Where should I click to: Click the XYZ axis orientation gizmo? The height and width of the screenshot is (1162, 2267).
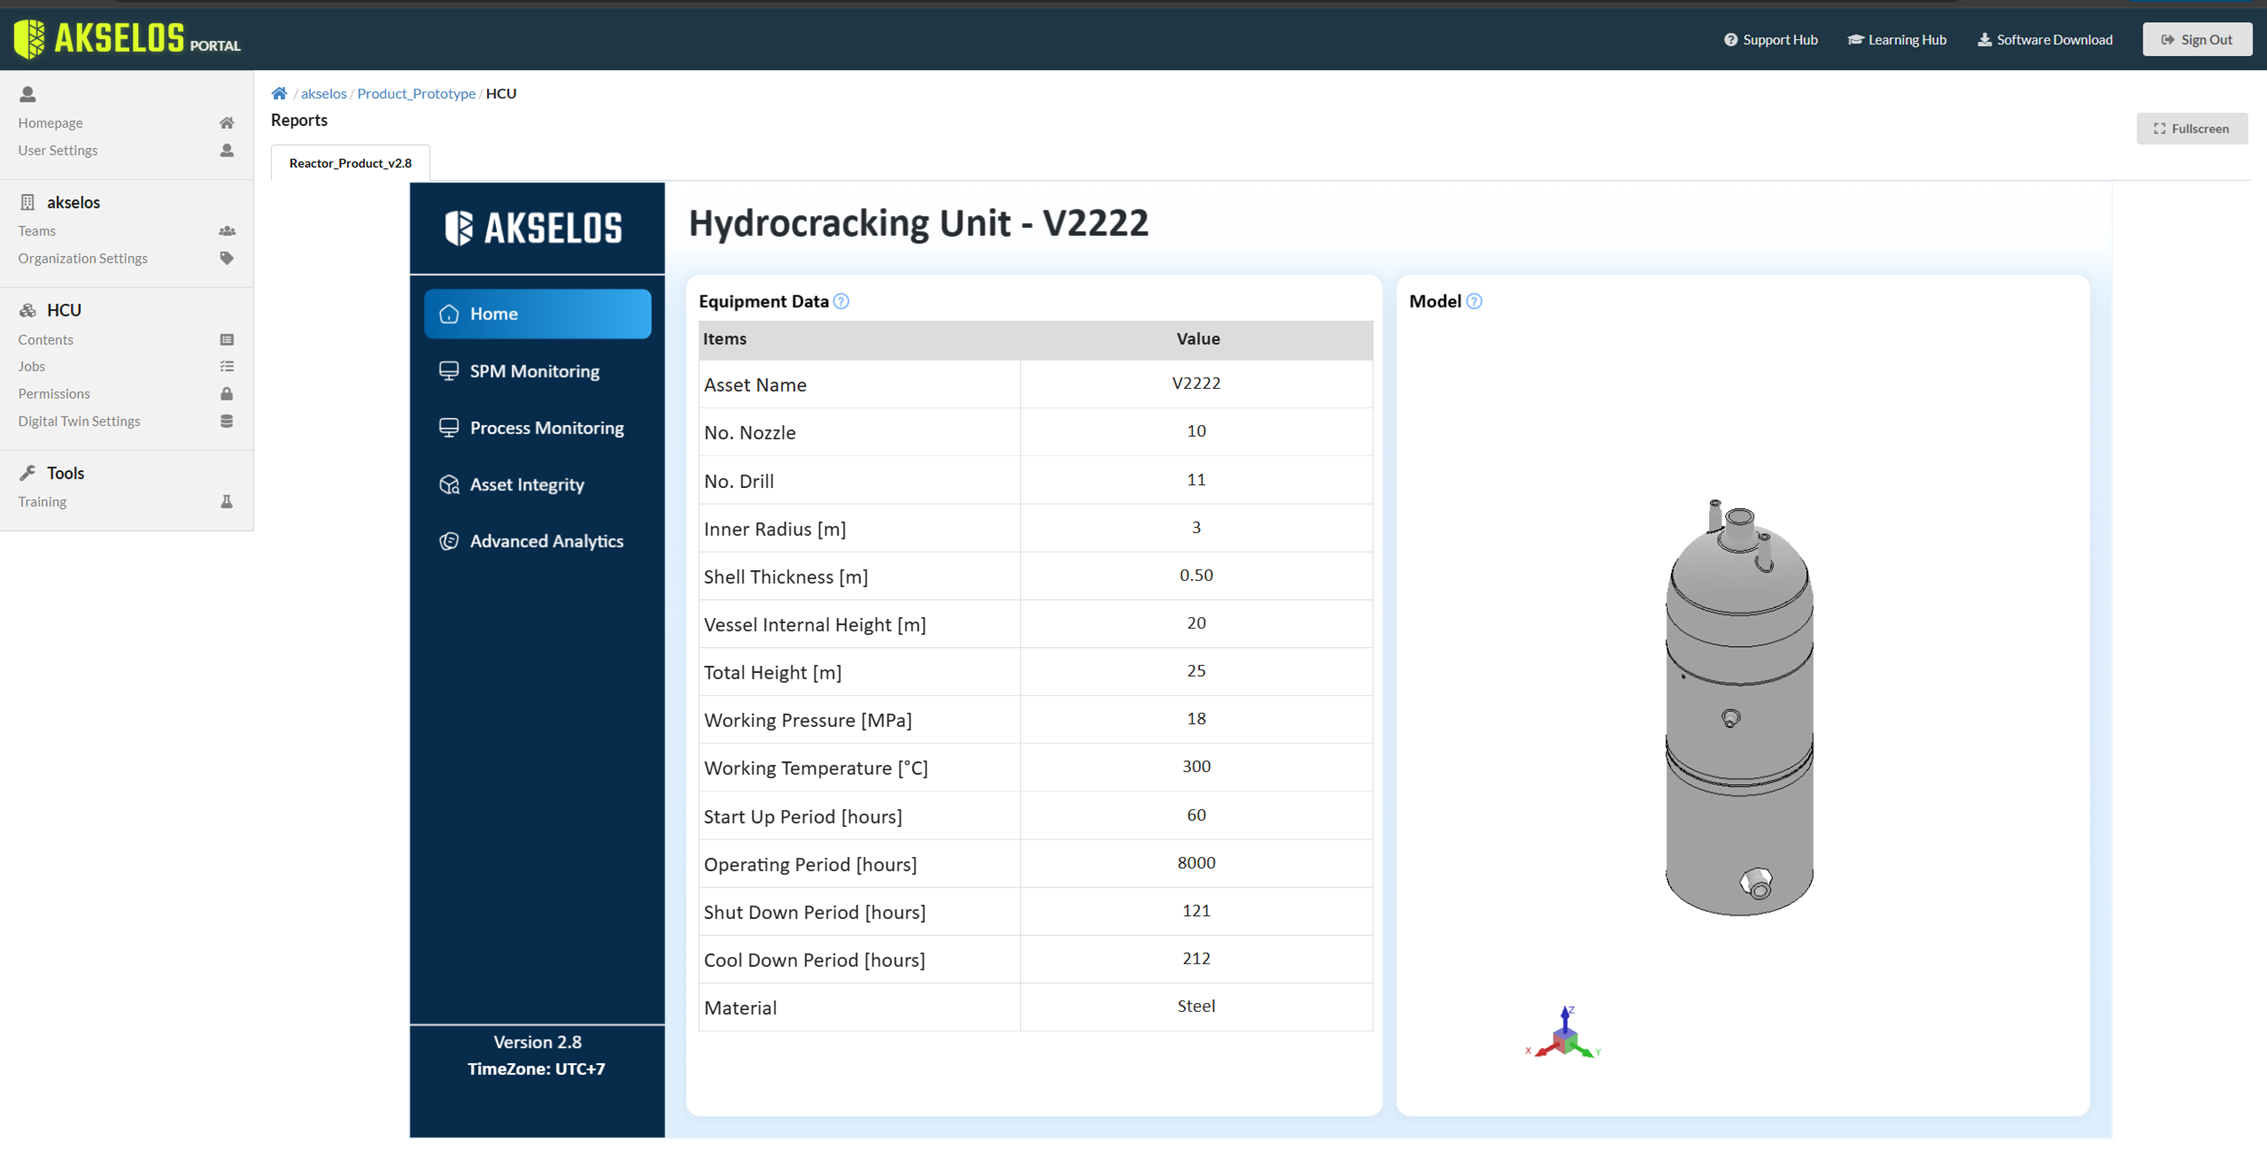(1564, 1035)
